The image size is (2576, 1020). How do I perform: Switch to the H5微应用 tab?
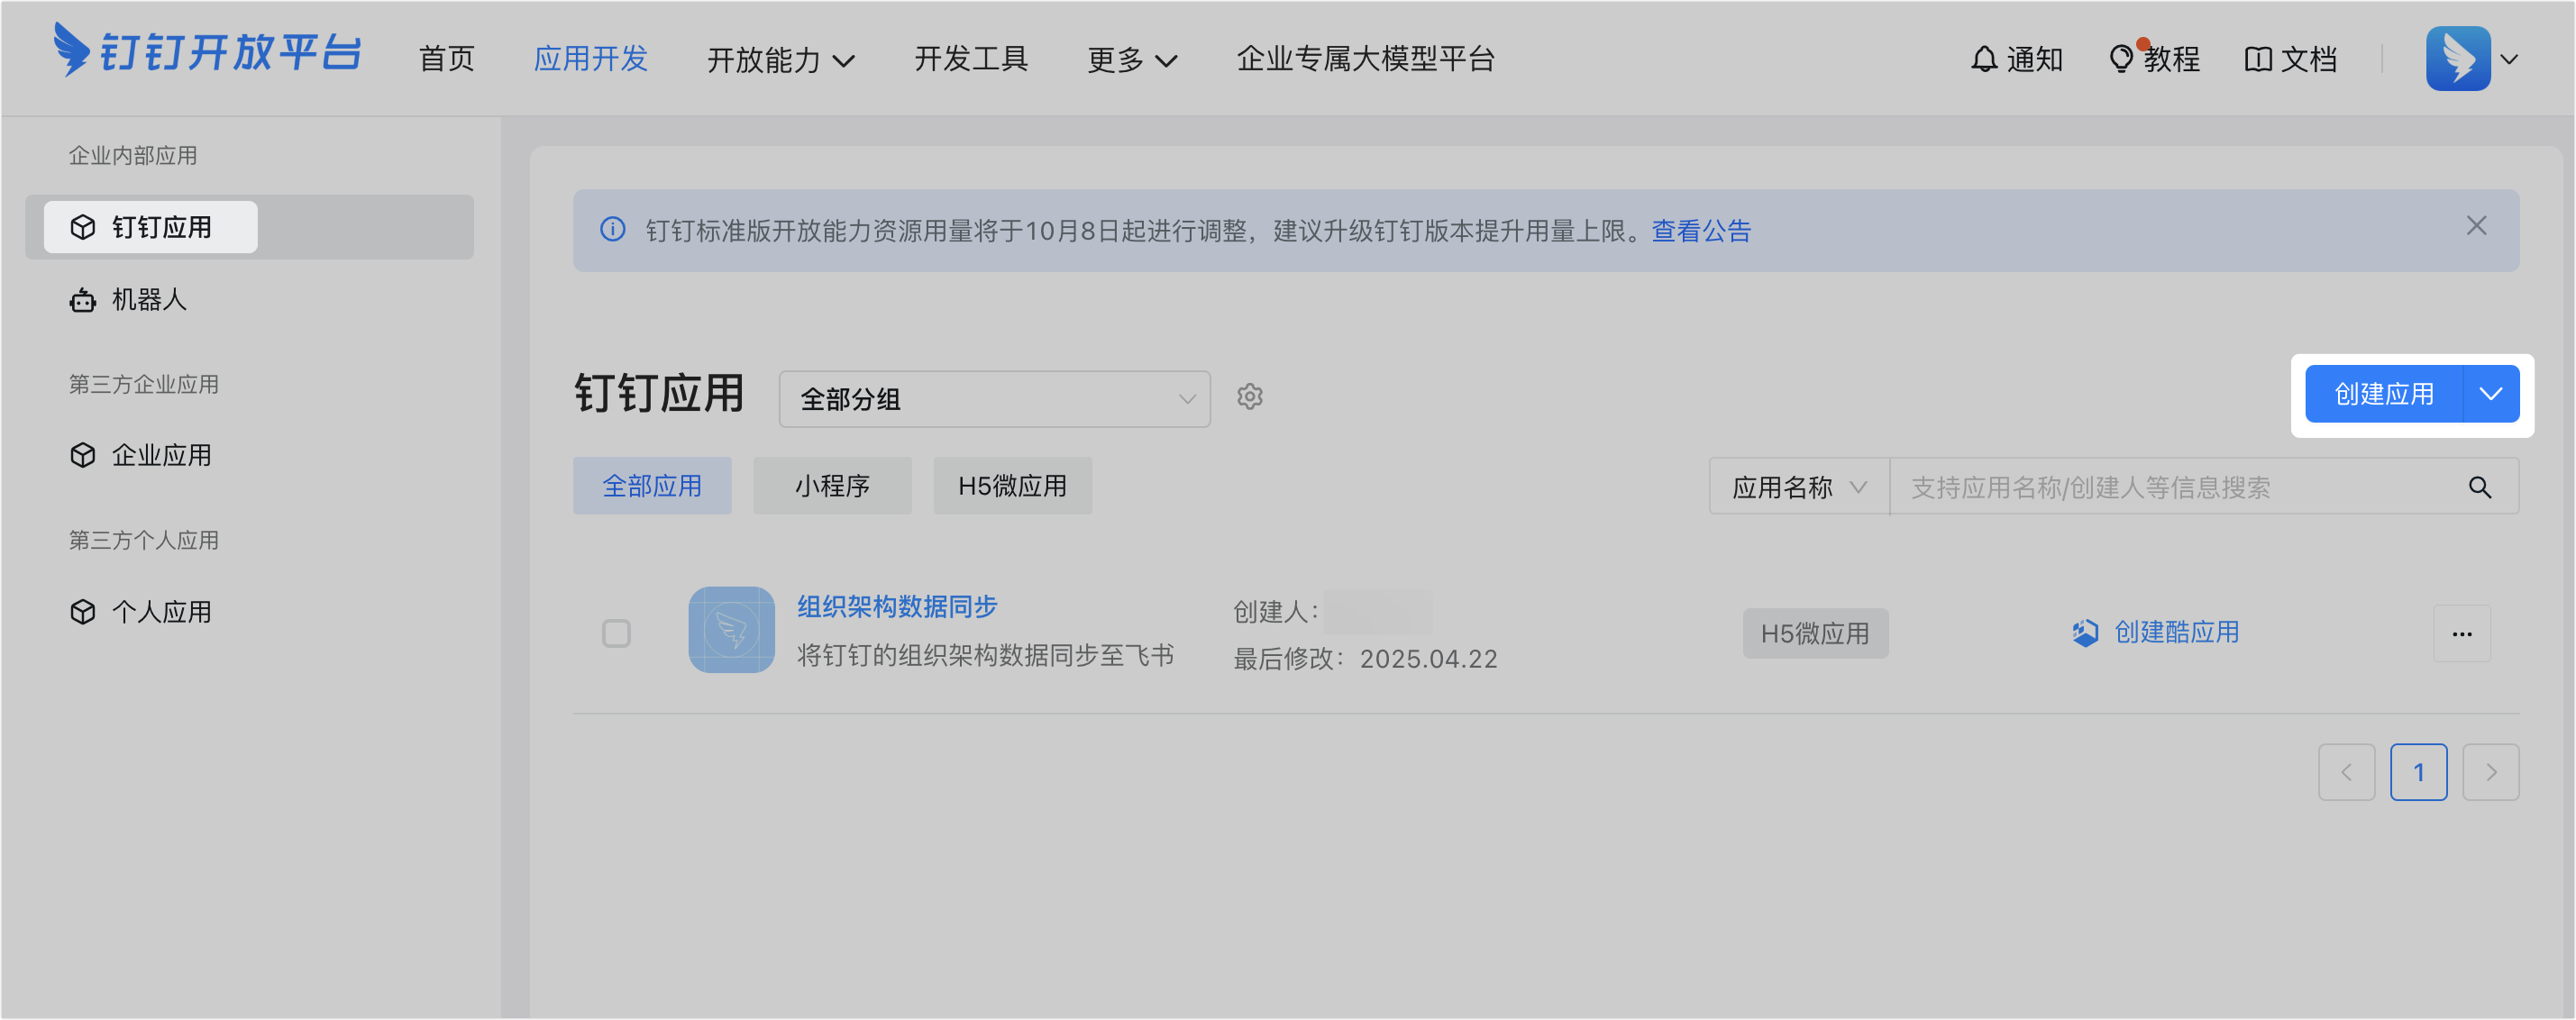[1012, 486]
